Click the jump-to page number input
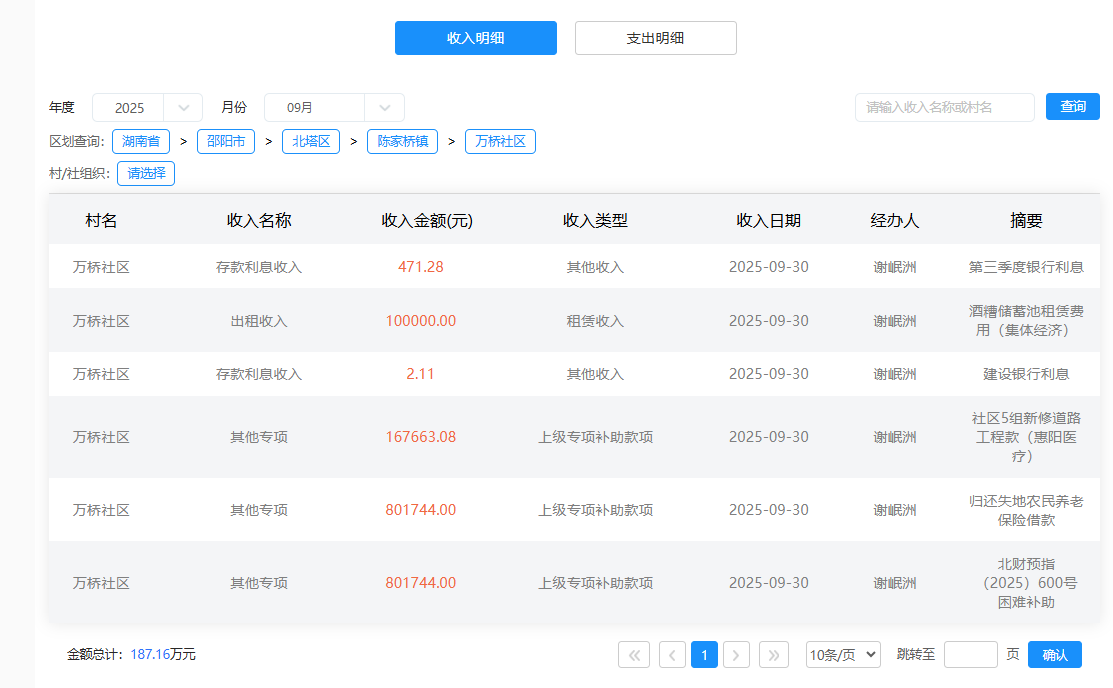Image resolution: width=1113 pixels, height=688 pixels. 970,655
